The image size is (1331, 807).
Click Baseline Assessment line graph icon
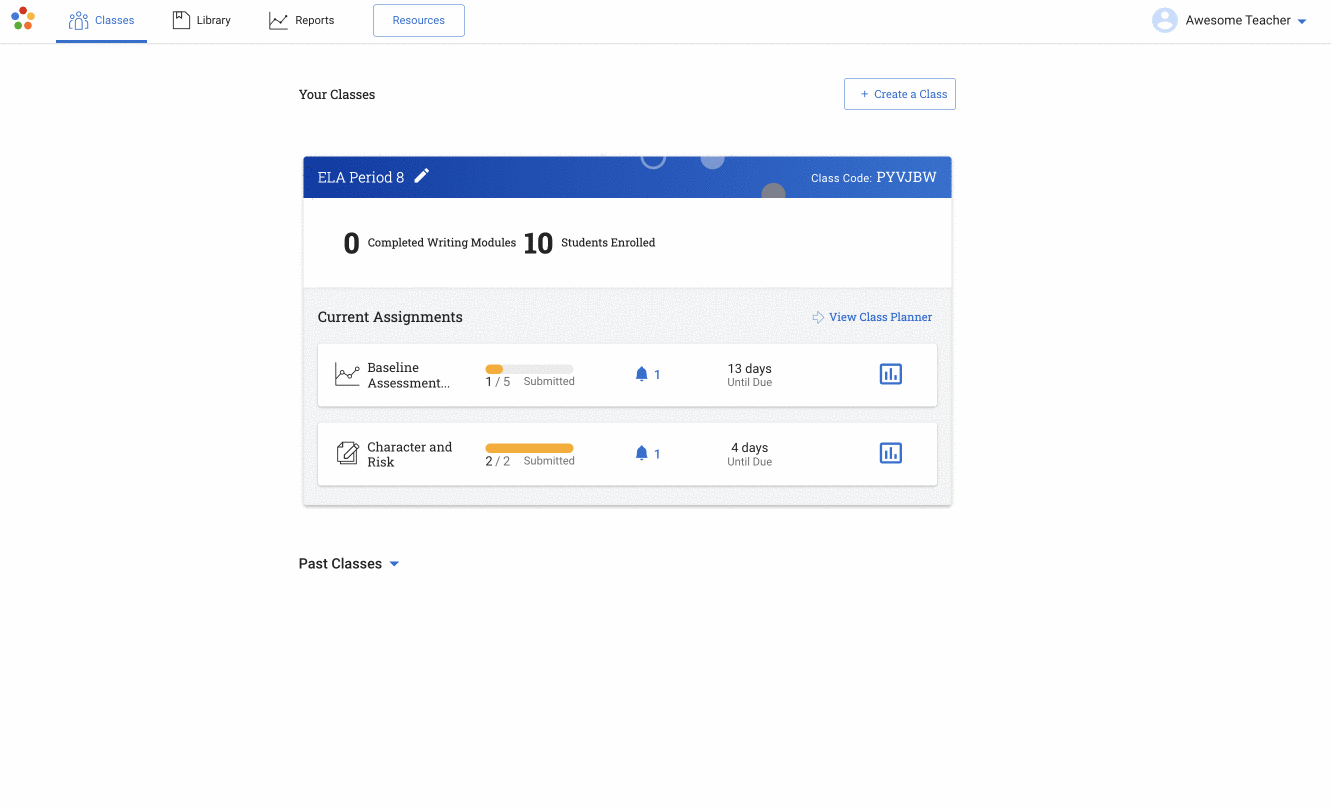(347, 375)
